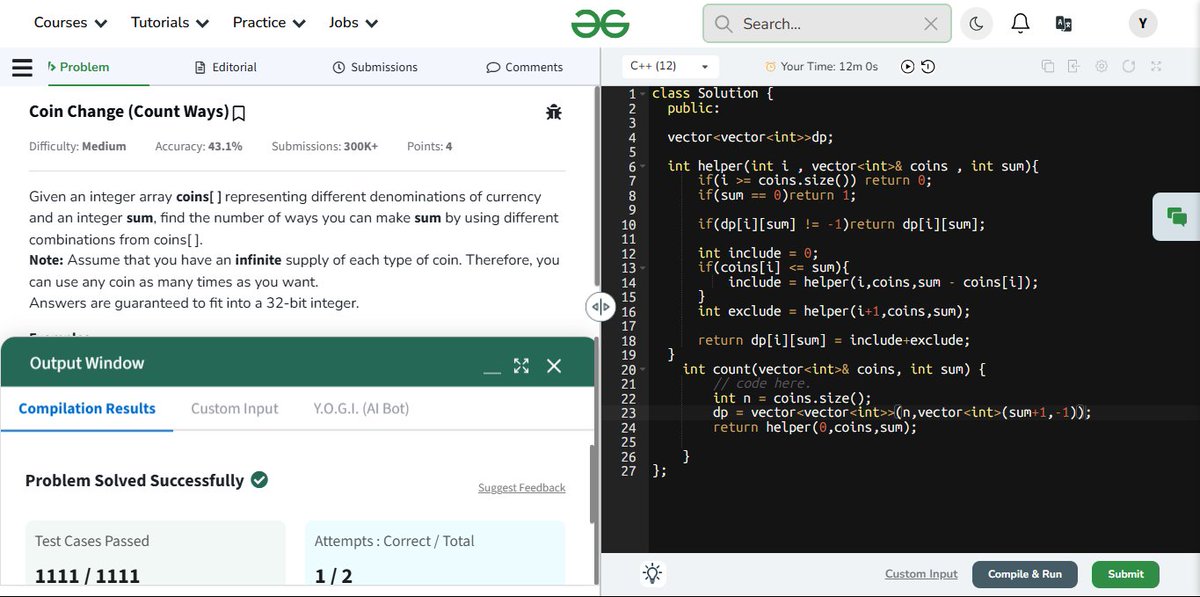Open the Jobs dropdown menu

point(353,22)
